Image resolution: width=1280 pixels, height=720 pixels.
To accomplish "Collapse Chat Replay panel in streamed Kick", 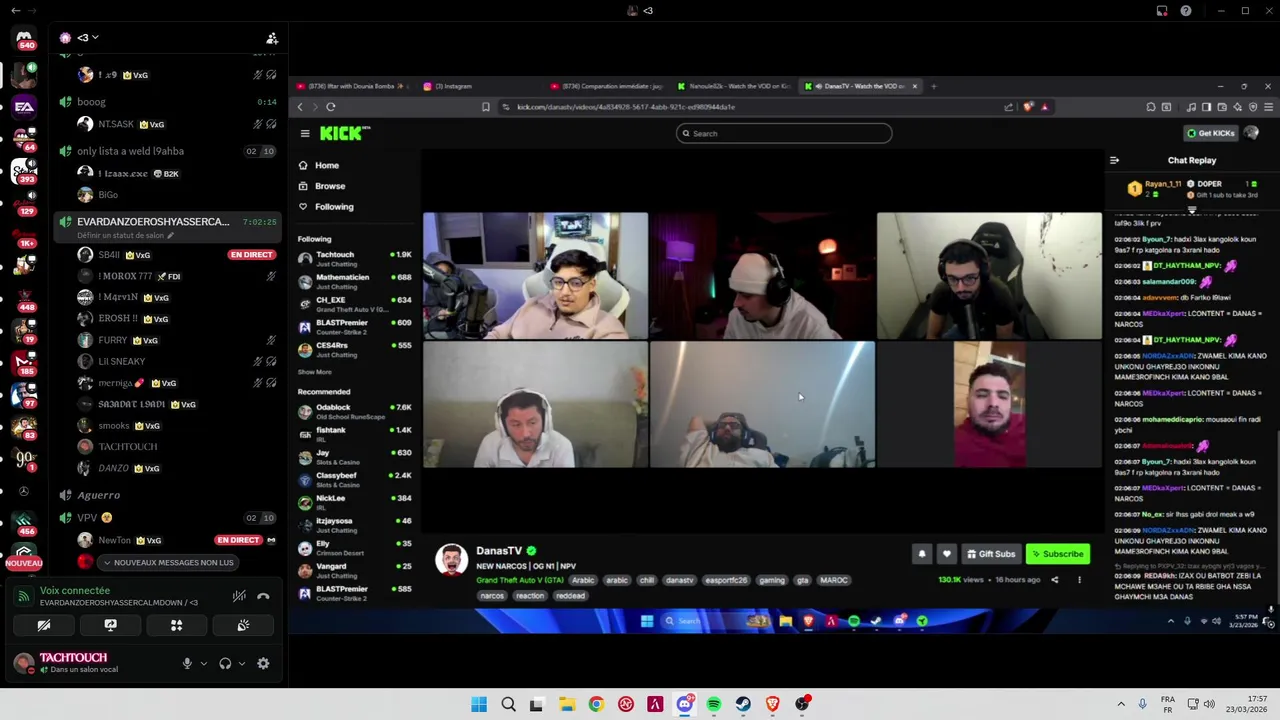I will point(1114,160).
